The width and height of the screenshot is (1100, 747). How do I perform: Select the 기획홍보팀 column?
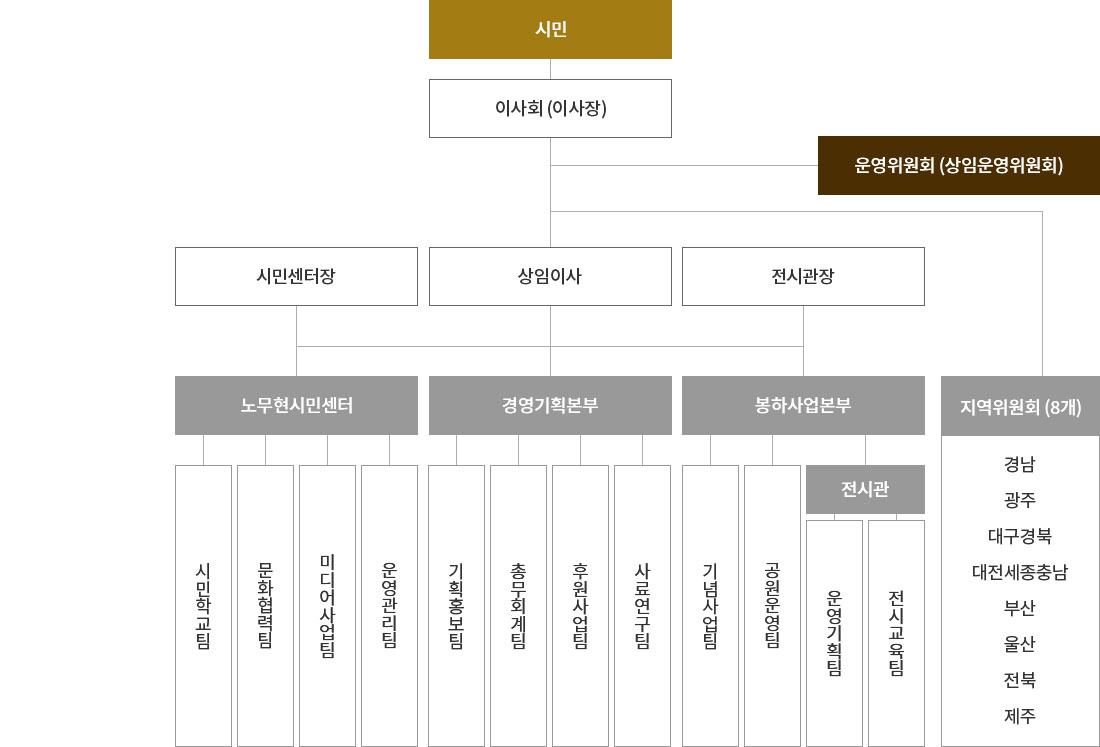point(457,605)
